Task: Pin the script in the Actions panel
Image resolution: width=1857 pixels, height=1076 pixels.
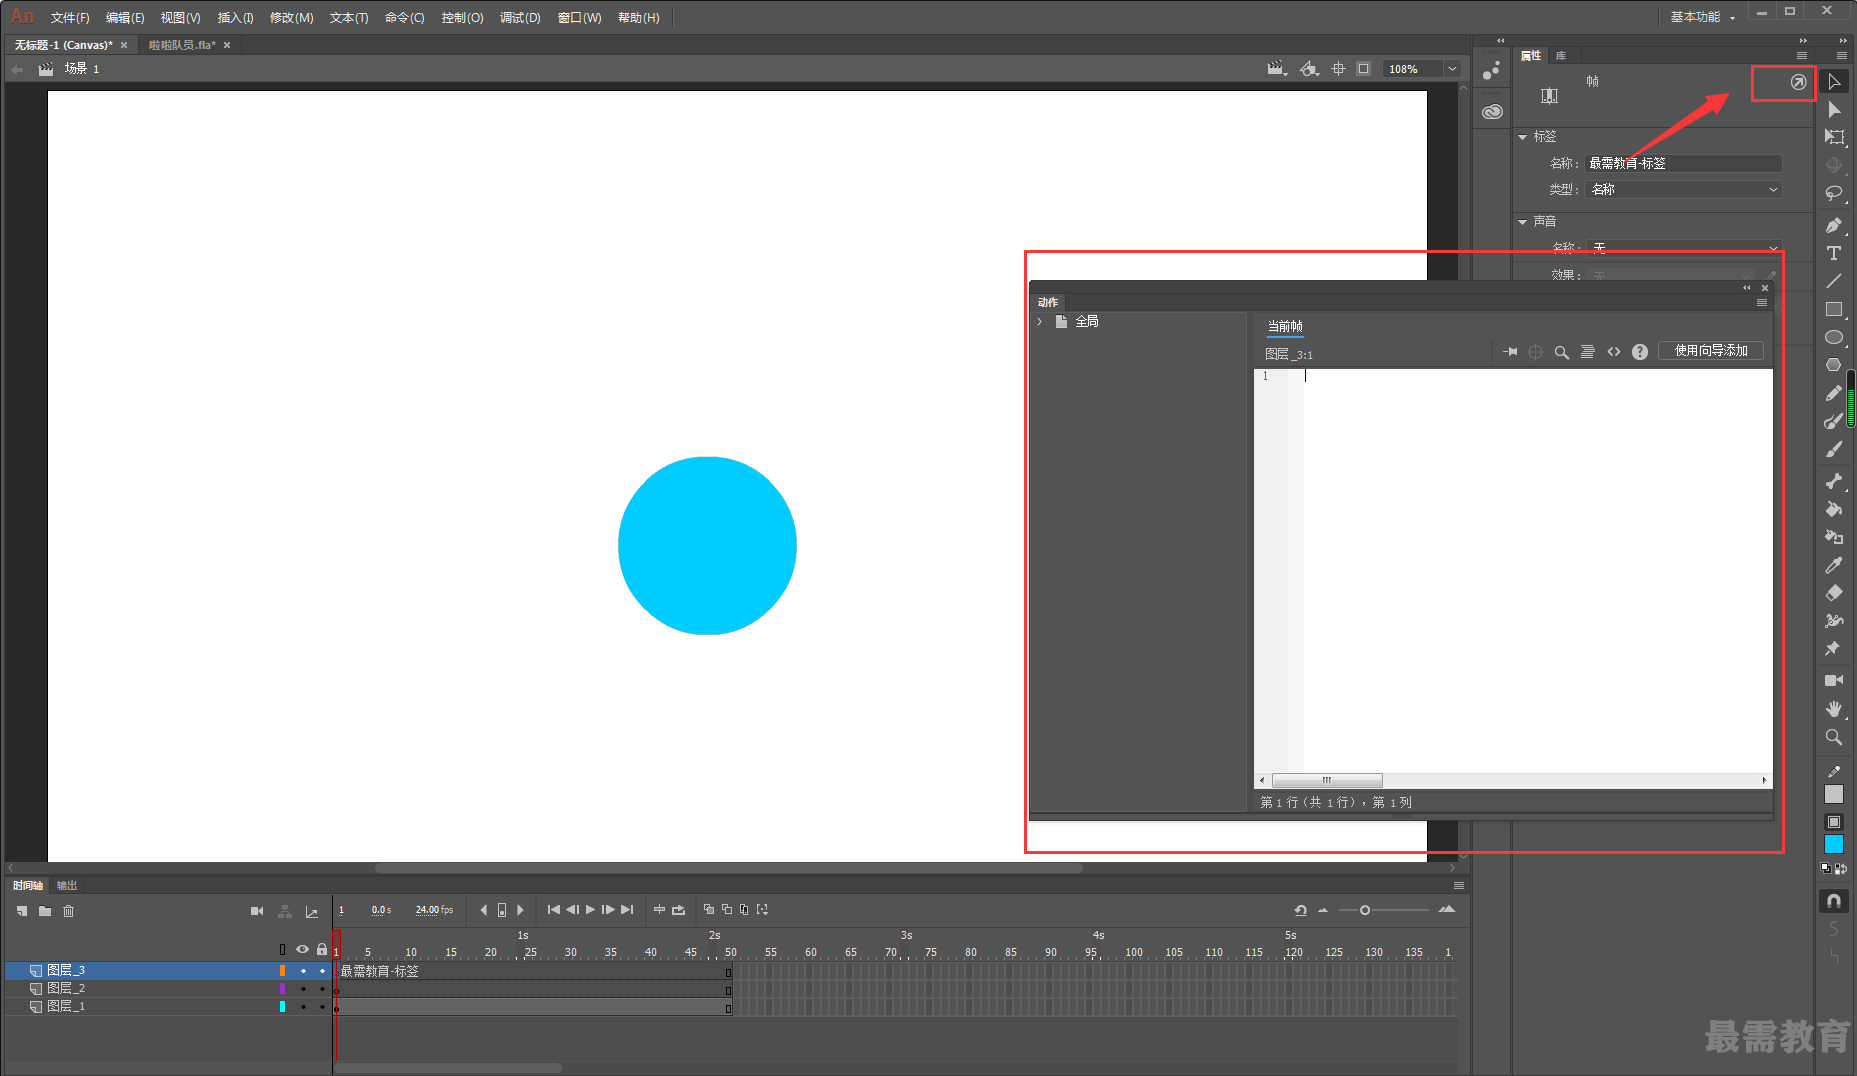Action: [x=1510, y=352]
